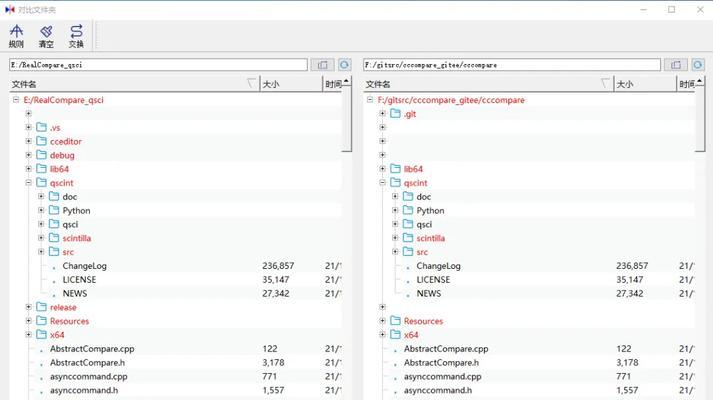Expand the left pane doc folder
The image size is (713, 400).
[x=41, y=196]
